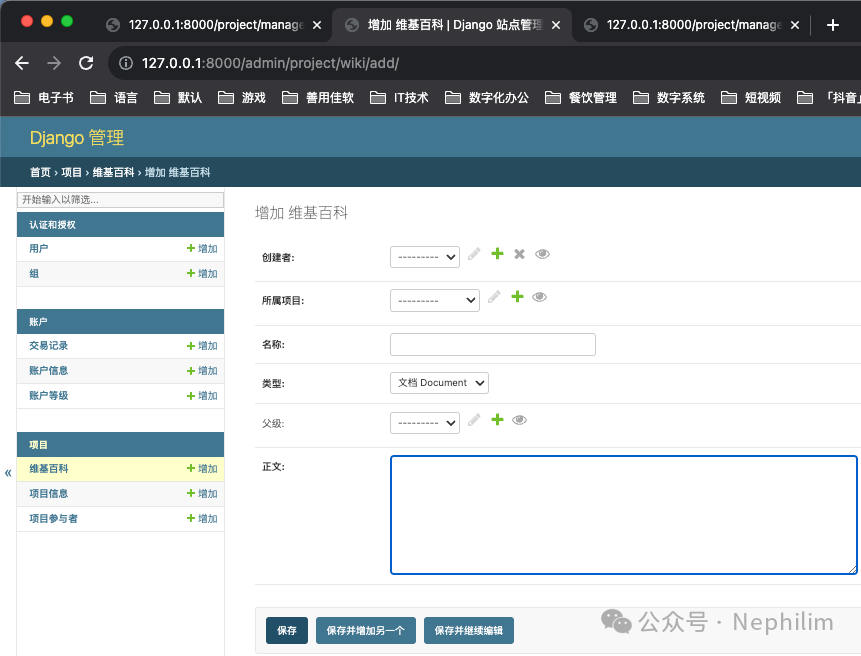Viewport: 861px width, 656px height.
Task: Click 保存并增加另一个 button
Action: pos(365,630)
